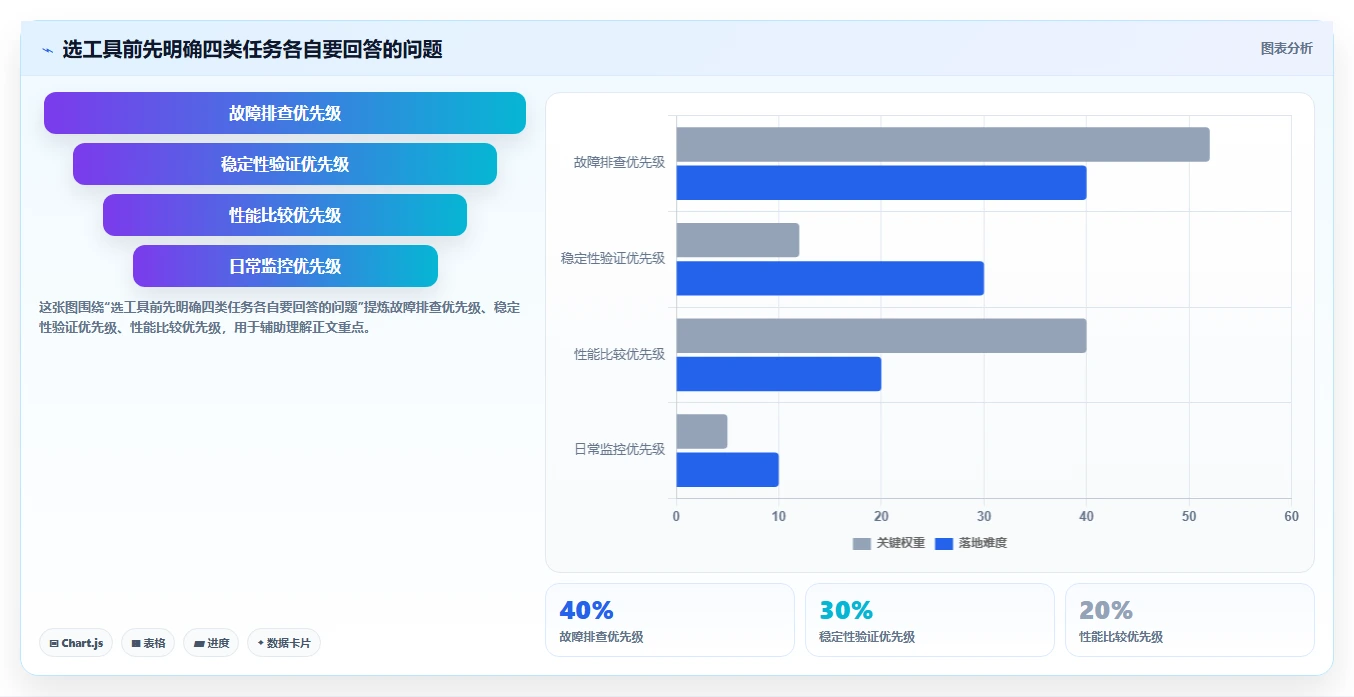The width and height of the screenshot is (1354, 697).
Task: Click the description paragraph starting 这张图围绕
Action: point(279,317)
